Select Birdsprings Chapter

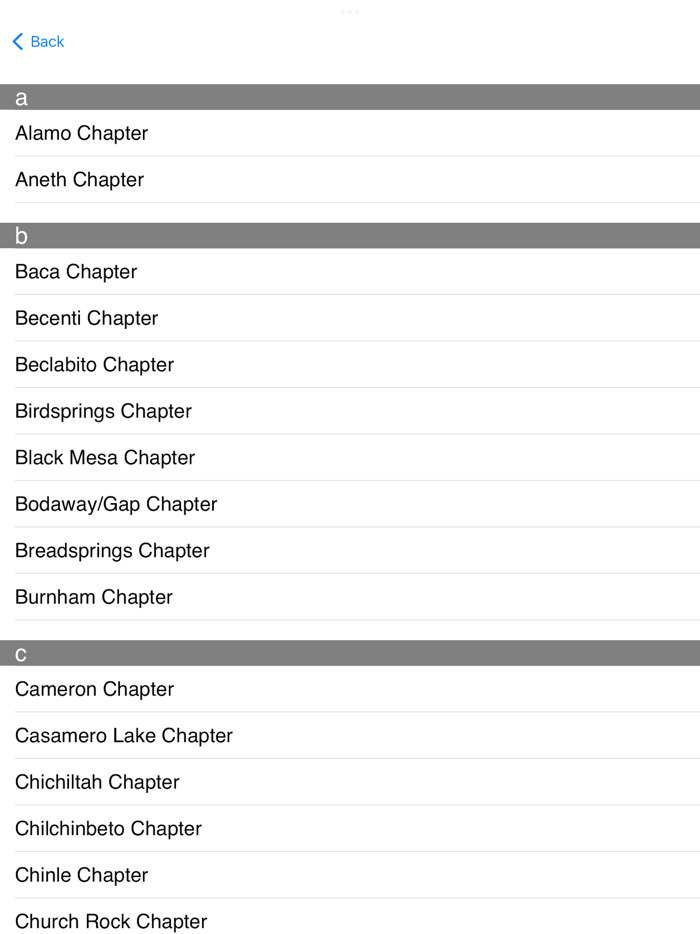click(102, 411)
